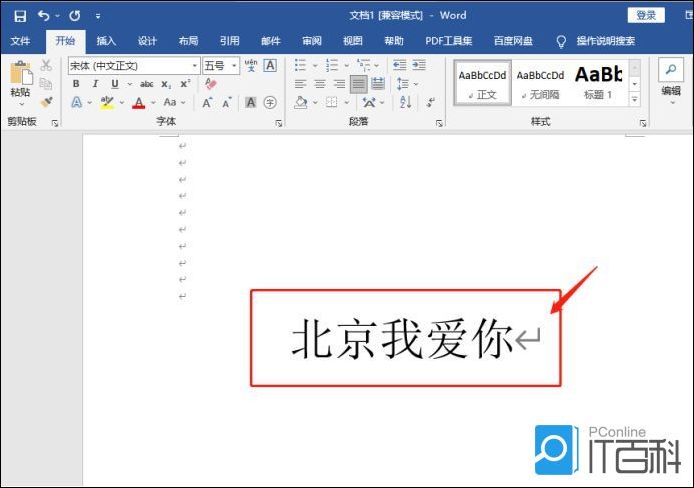The width and height of the screenshot is (694, 488).
Task: Click the Borders icon
Action: [x=332, y=103]
